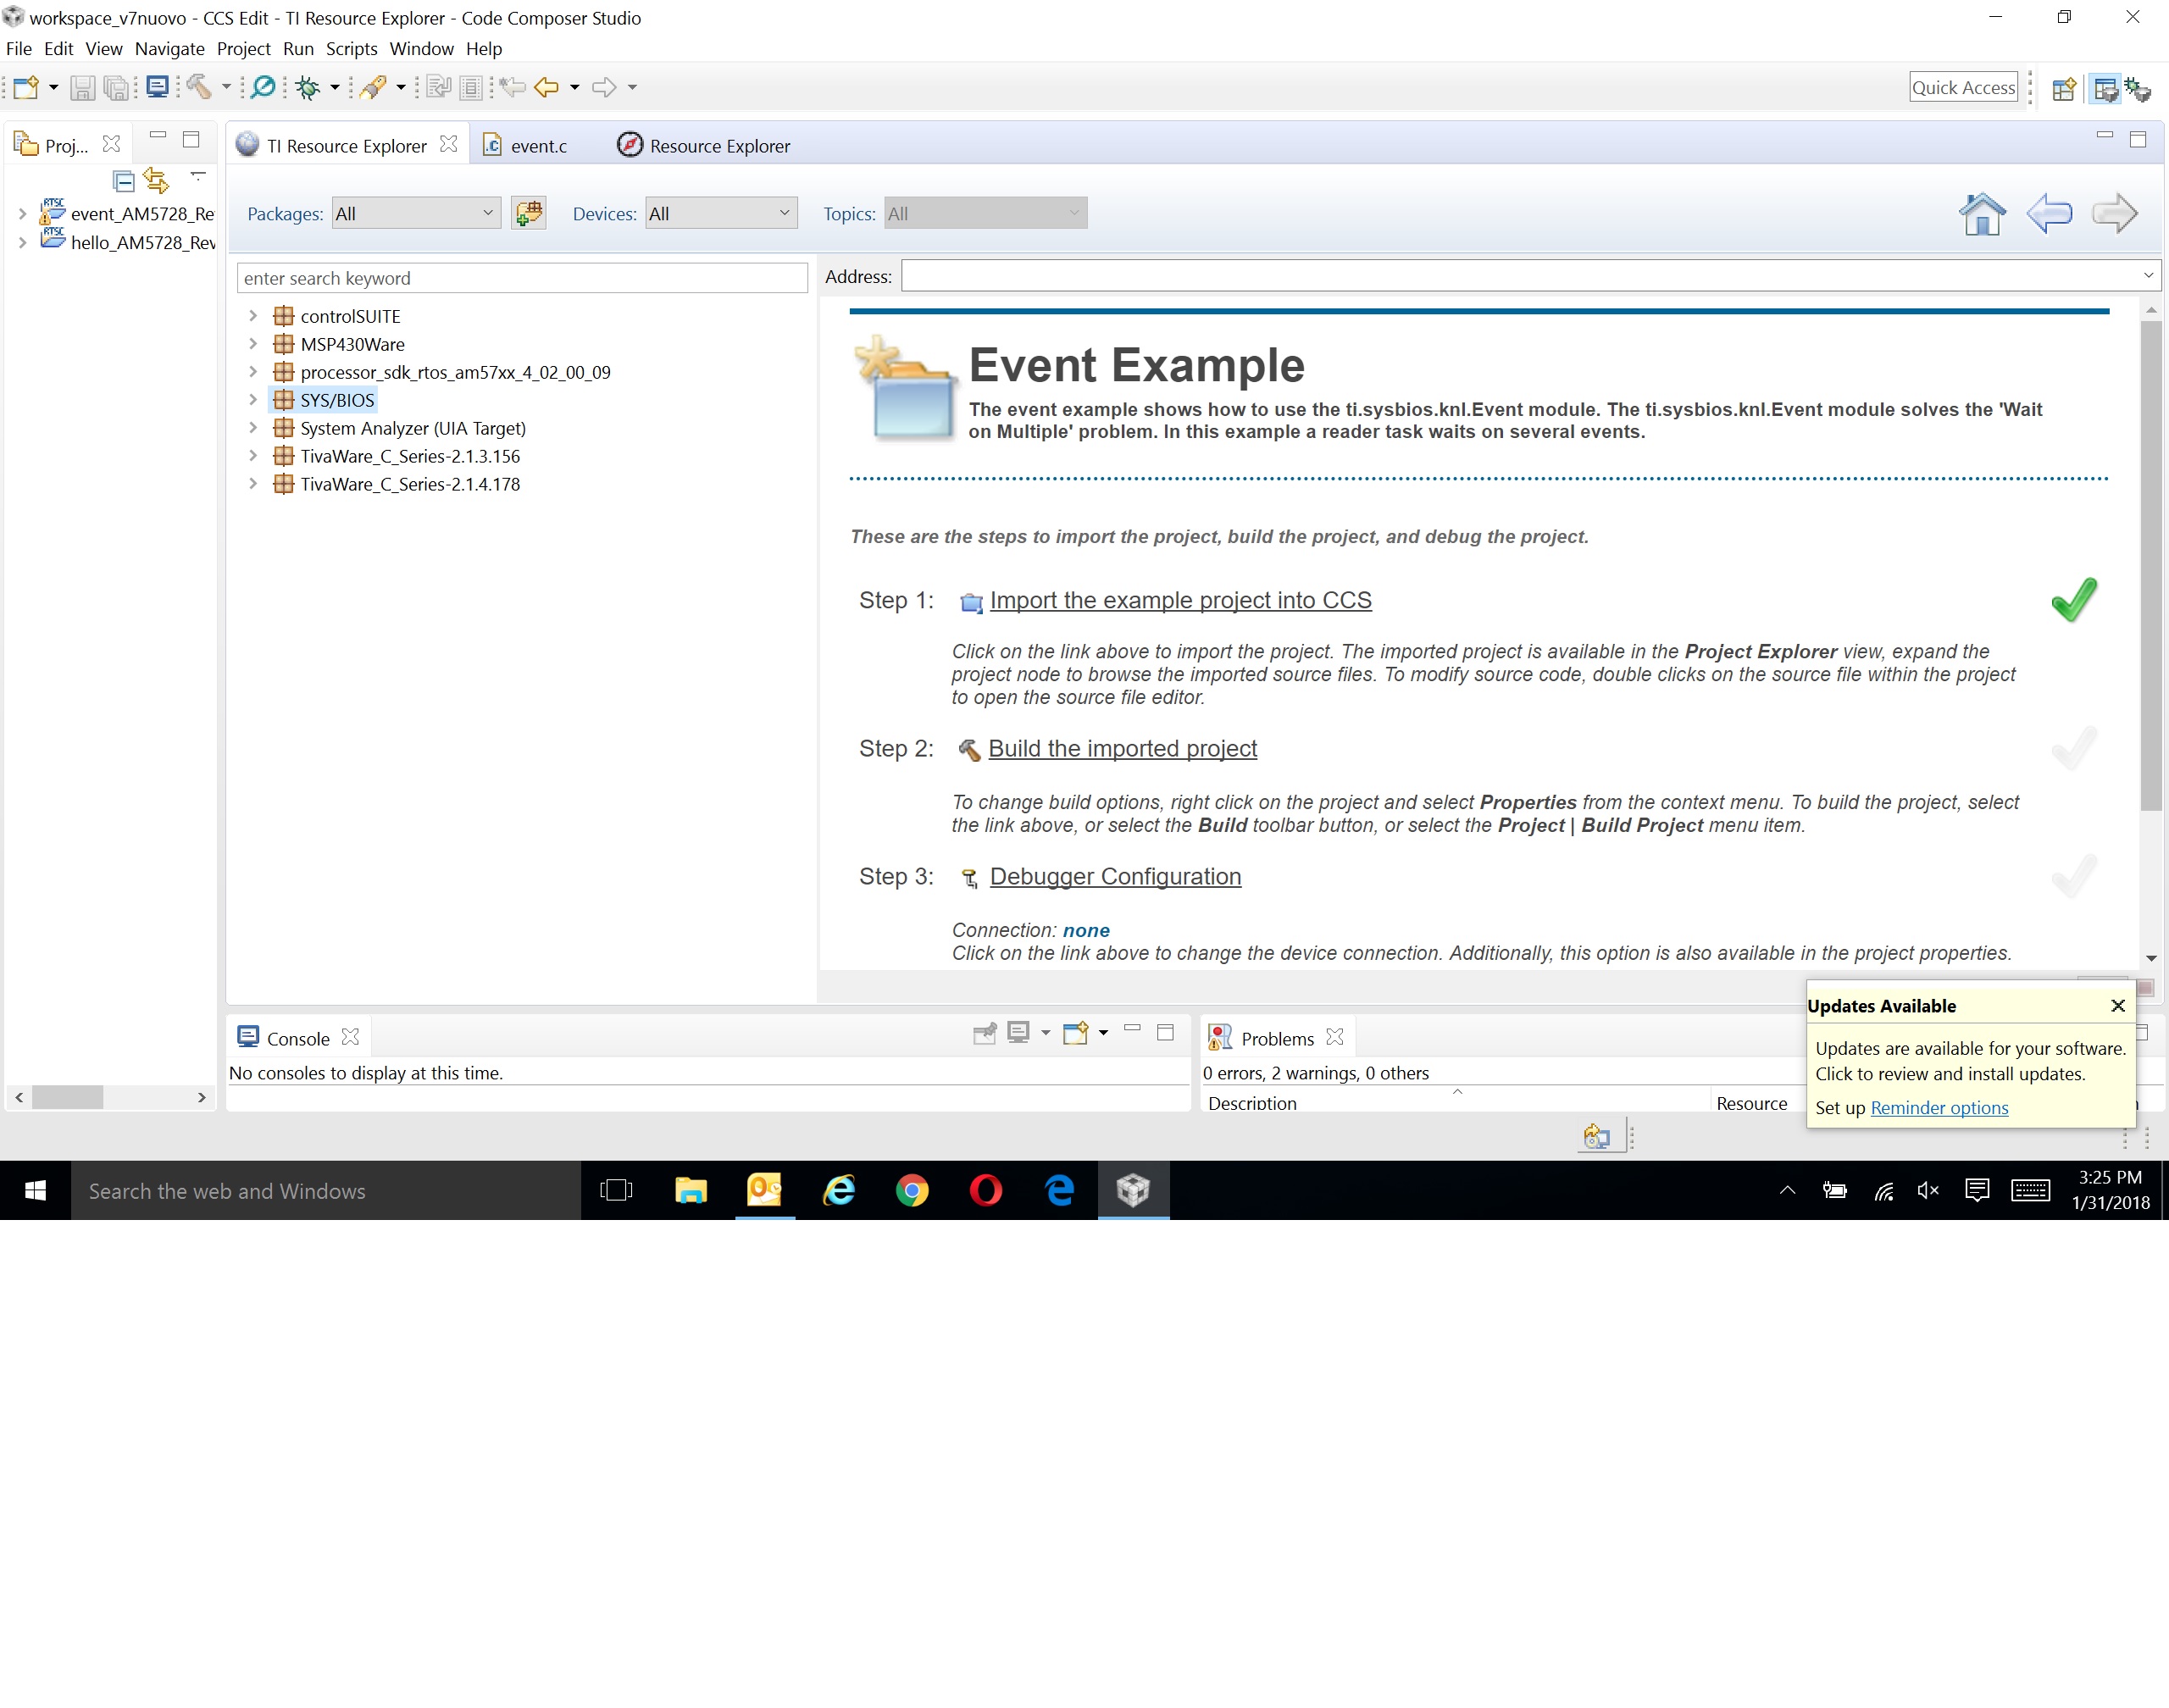Screen dimensions: 2169x1708
Task: Click the blue Back arrow in Resource Explorer
Action: tap(2049, 213)
